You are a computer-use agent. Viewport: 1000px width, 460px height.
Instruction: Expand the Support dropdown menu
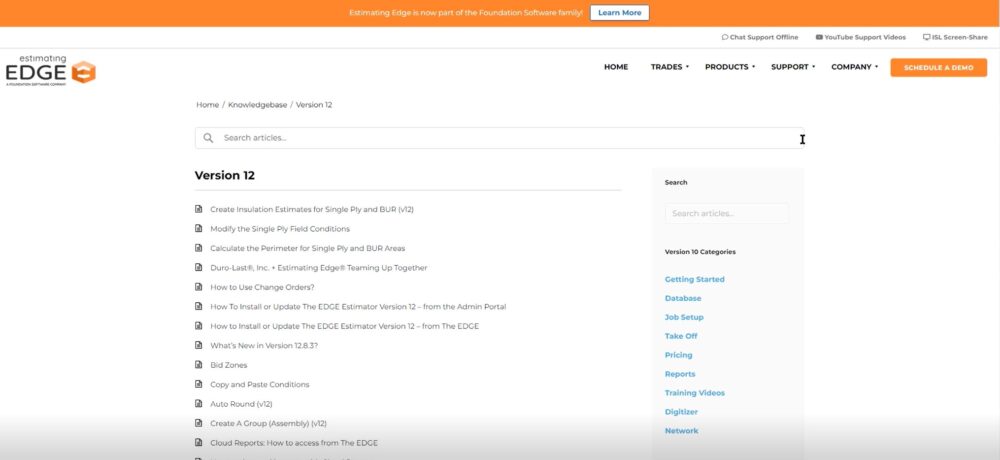coord(793,67)
